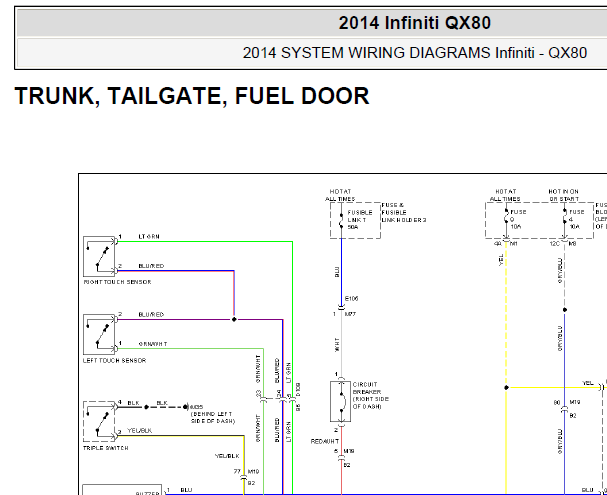Click the BLU label at buzzer pin 1

pyautogui.click(x=186, y=490)
